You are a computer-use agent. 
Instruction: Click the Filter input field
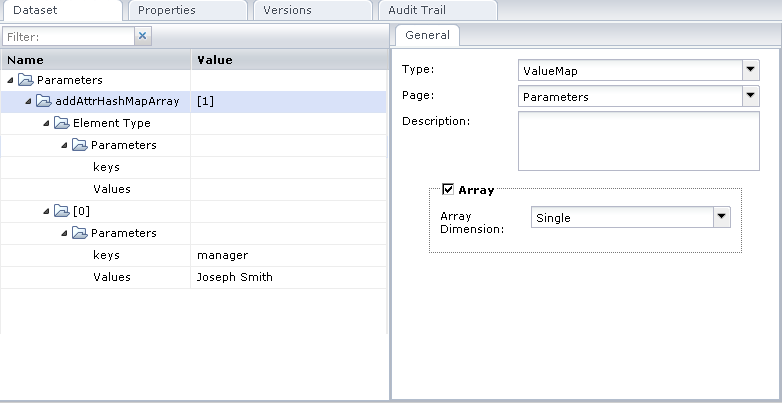tap(67, 36)
